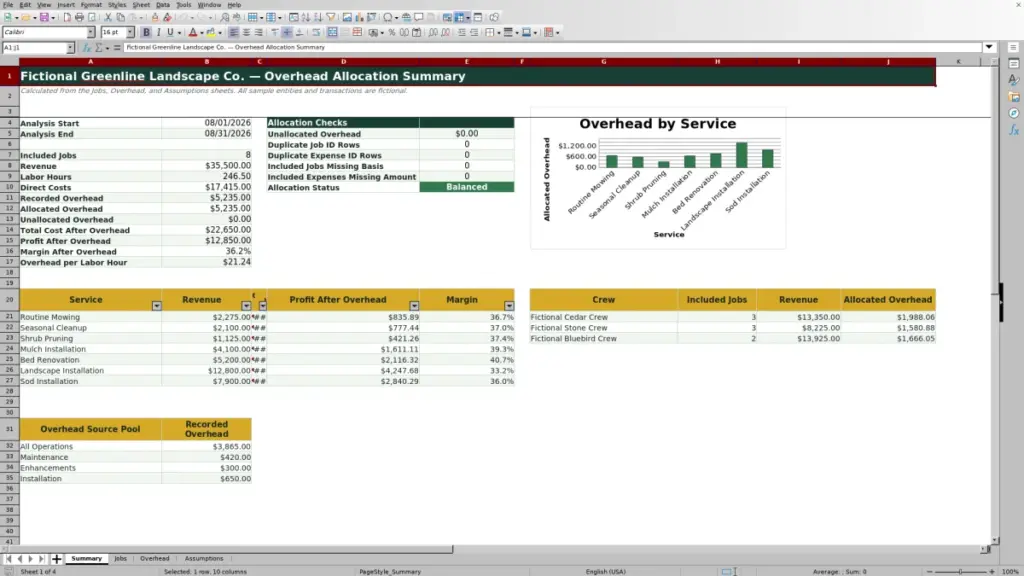
Task: Switch to the Jobs sheet tab
Action: (120, 558)
